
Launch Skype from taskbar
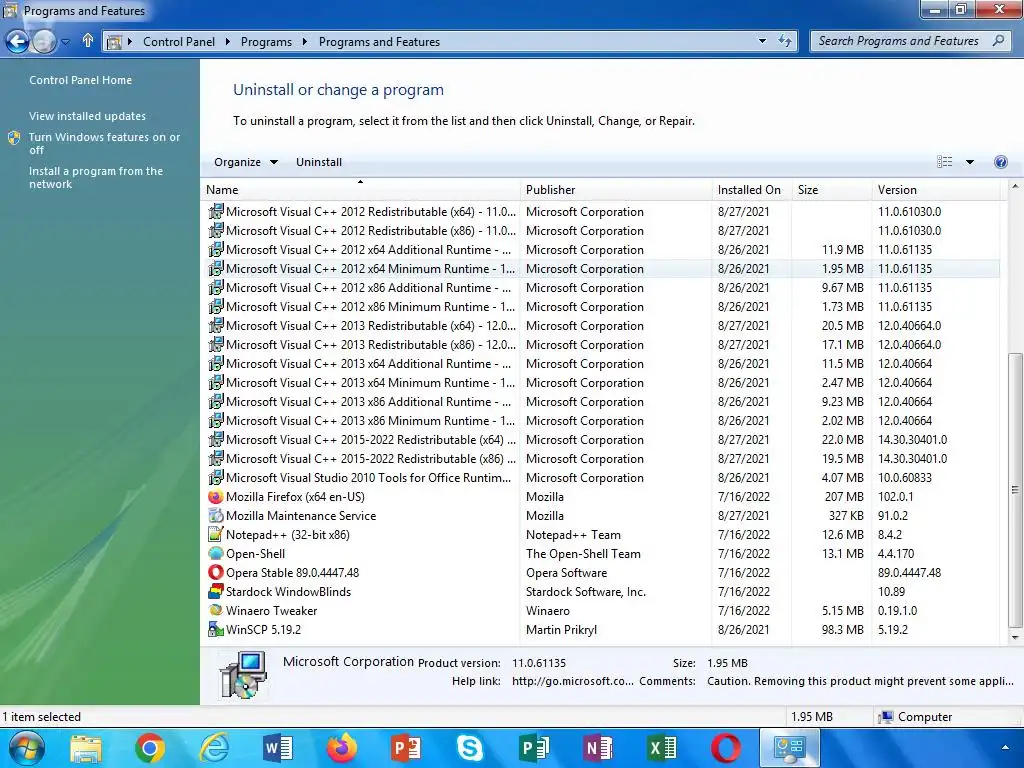[470, 748]
